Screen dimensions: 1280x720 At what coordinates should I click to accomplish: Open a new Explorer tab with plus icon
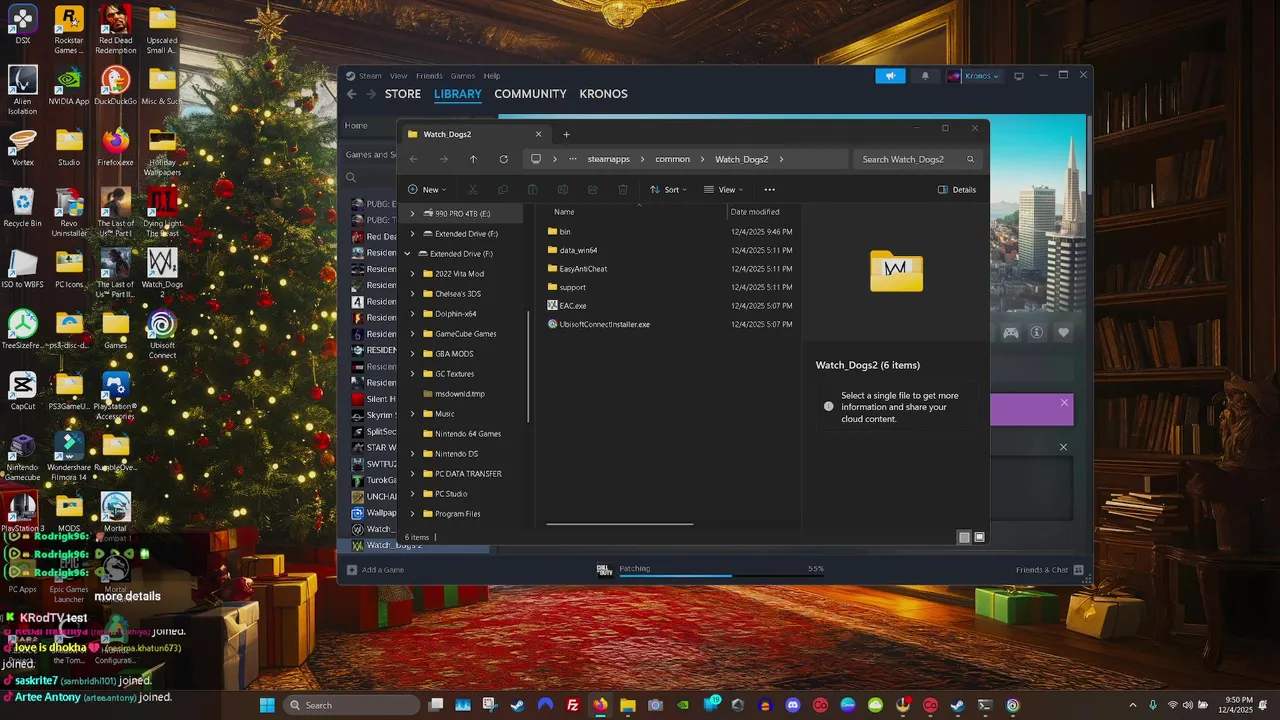566,134
